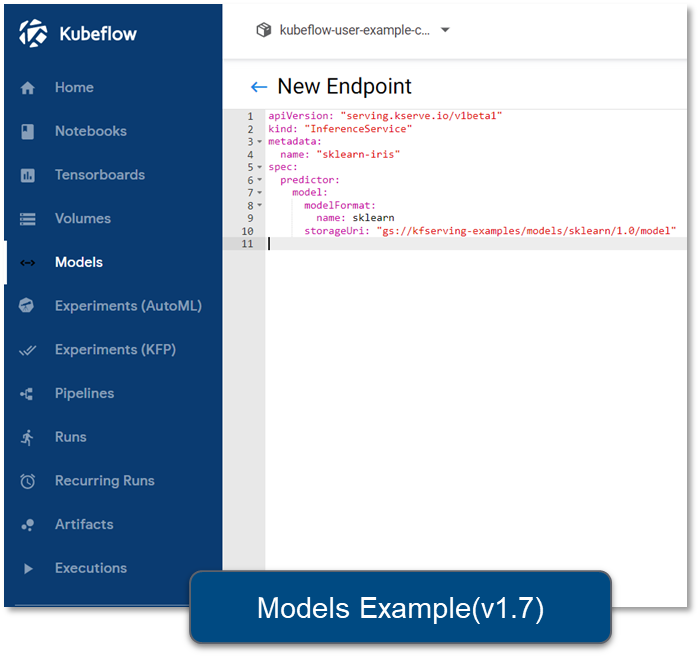Viewport: 700px width, 657px height.
Task: Click the Pipelines tree icon
Action: click(x=27, y=394)
